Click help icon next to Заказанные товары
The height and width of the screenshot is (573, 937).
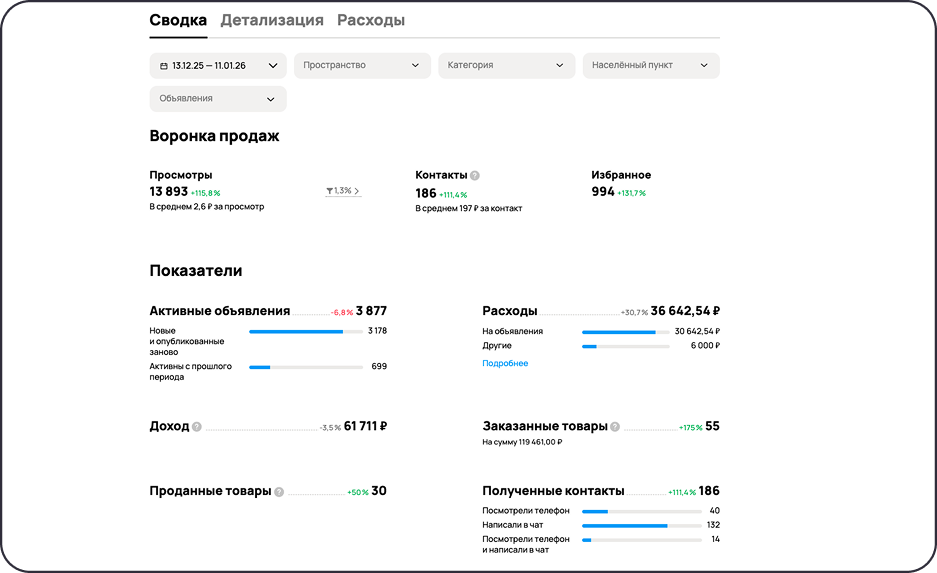coord(615,427)
